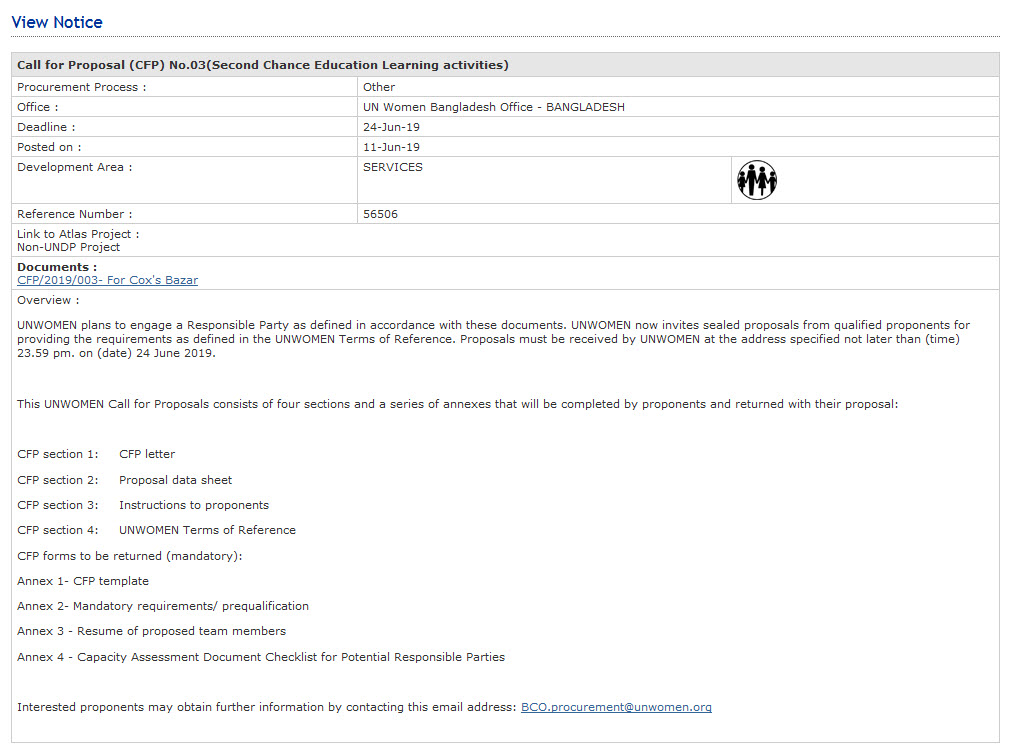
Task: Click the View Notice page heading
Action: [x=57, y=22]
